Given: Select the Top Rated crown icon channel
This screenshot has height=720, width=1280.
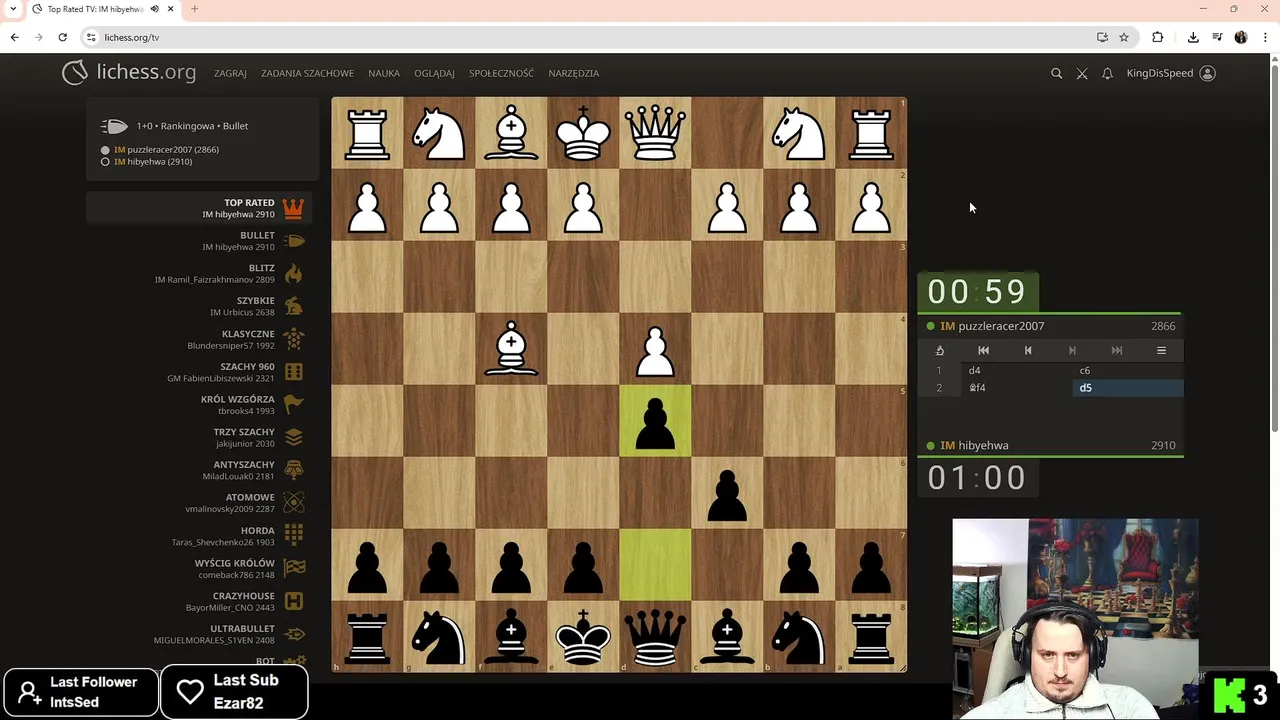Looking at the screenshot, I should tap(293, 208).
